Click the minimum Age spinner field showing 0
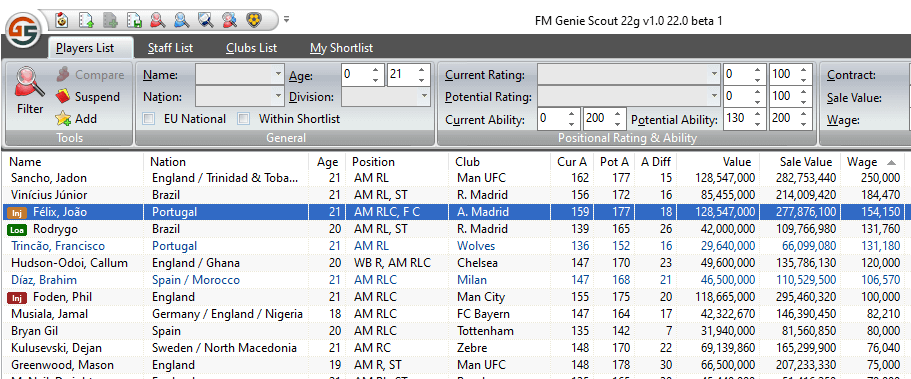The height and width of the screenshot is (379, 911). (x=363, y=75)
